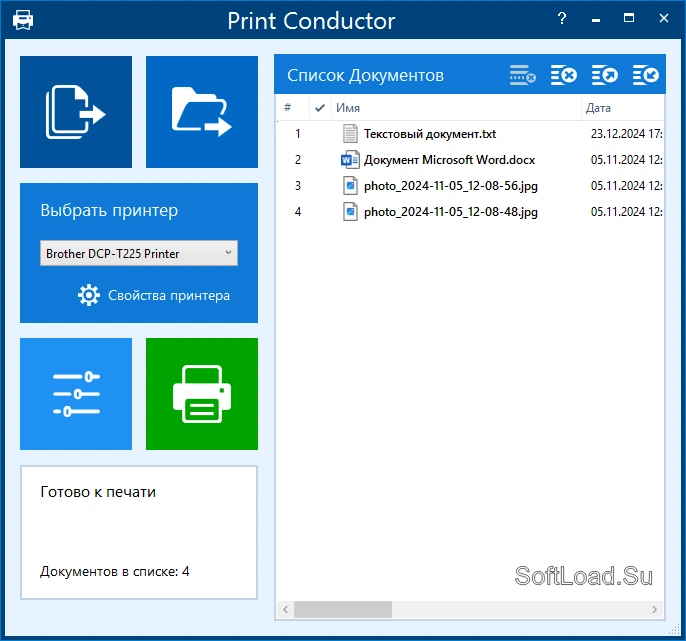Click the Add Documents tile

click(x=76, y=112)
